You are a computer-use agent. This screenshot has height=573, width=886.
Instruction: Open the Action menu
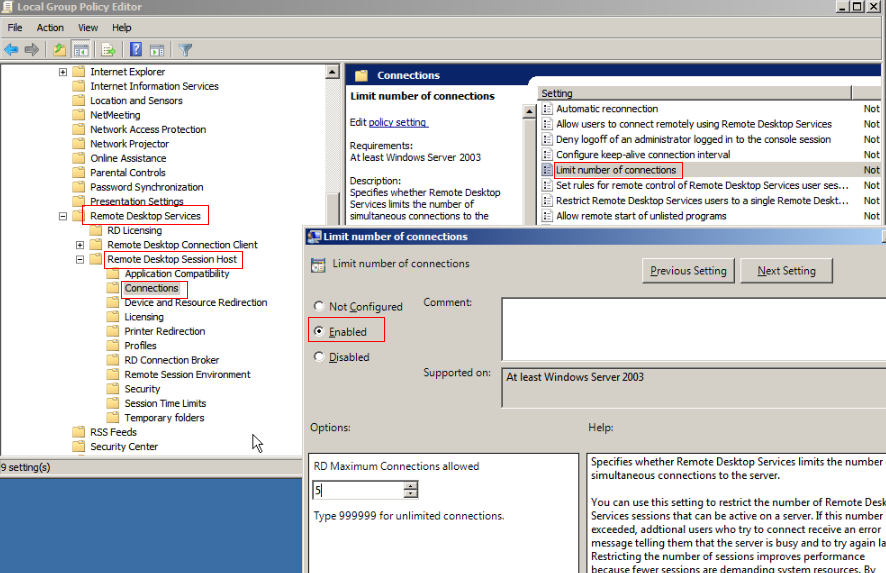point(50,28)
